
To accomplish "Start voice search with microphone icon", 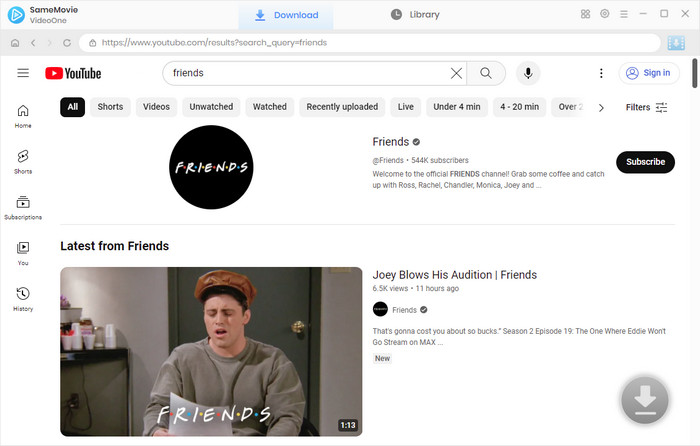I will pyautogui.click(x=528, y=73).
